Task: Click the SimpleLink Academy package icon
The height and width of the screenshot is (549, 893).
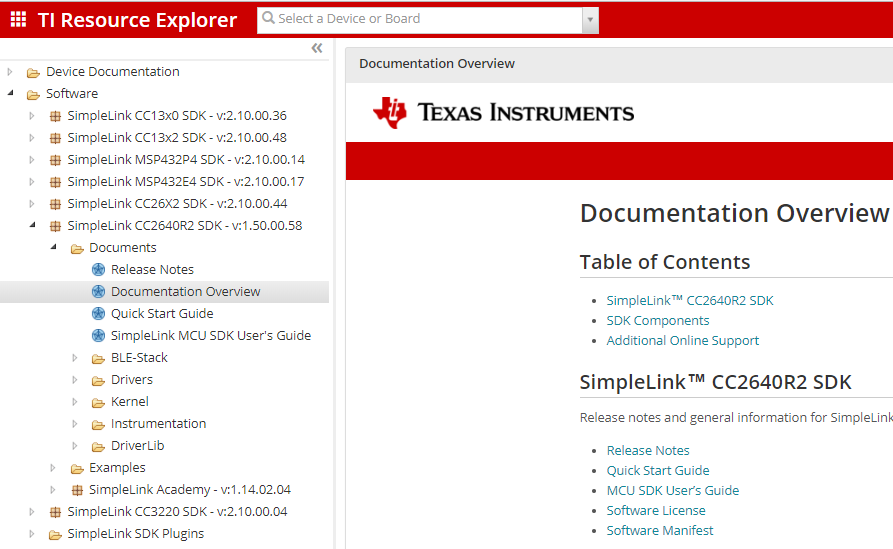Action: [x=77, y=490]
